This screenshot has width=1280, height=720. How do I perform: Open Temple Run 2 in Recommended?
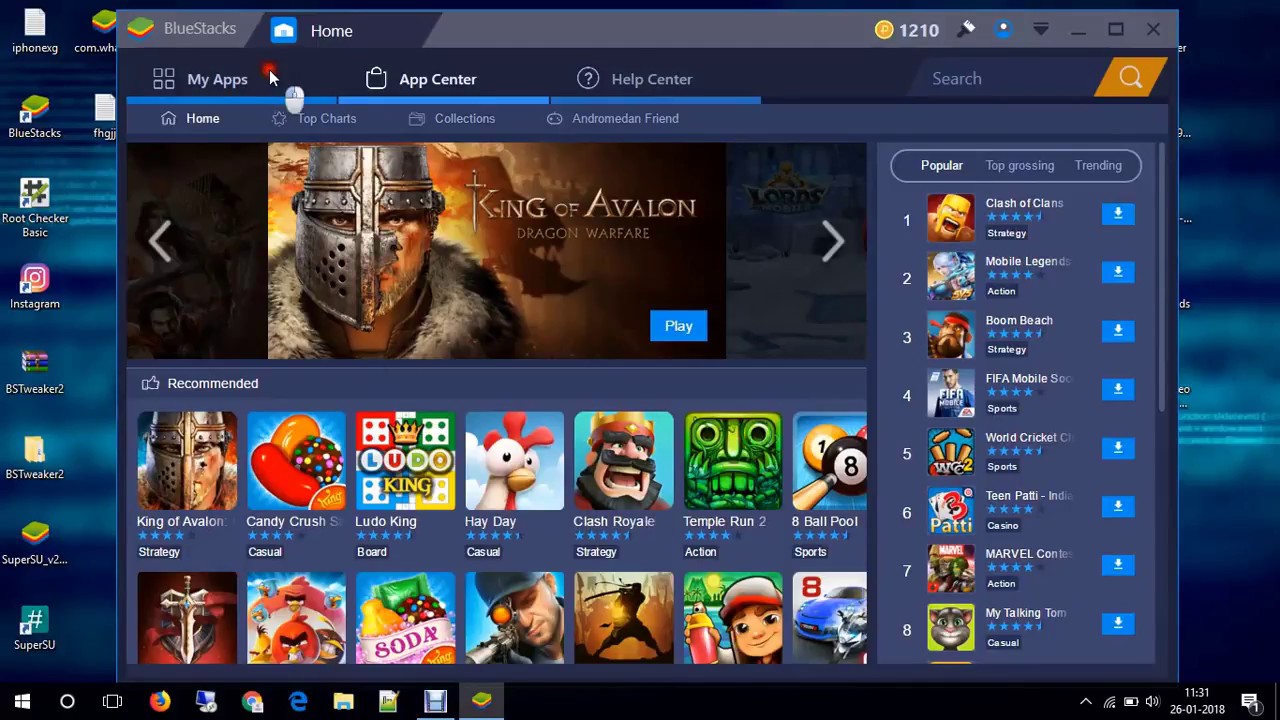click(733, 461)
